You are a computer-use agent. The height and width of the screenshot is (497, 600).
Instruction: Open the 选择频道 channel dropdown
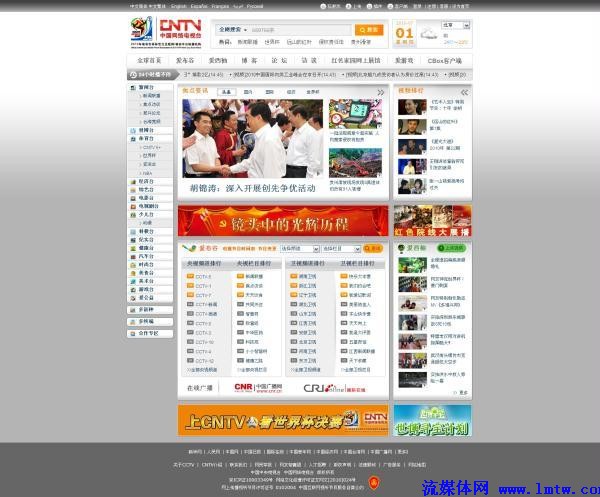coord(299,248)
